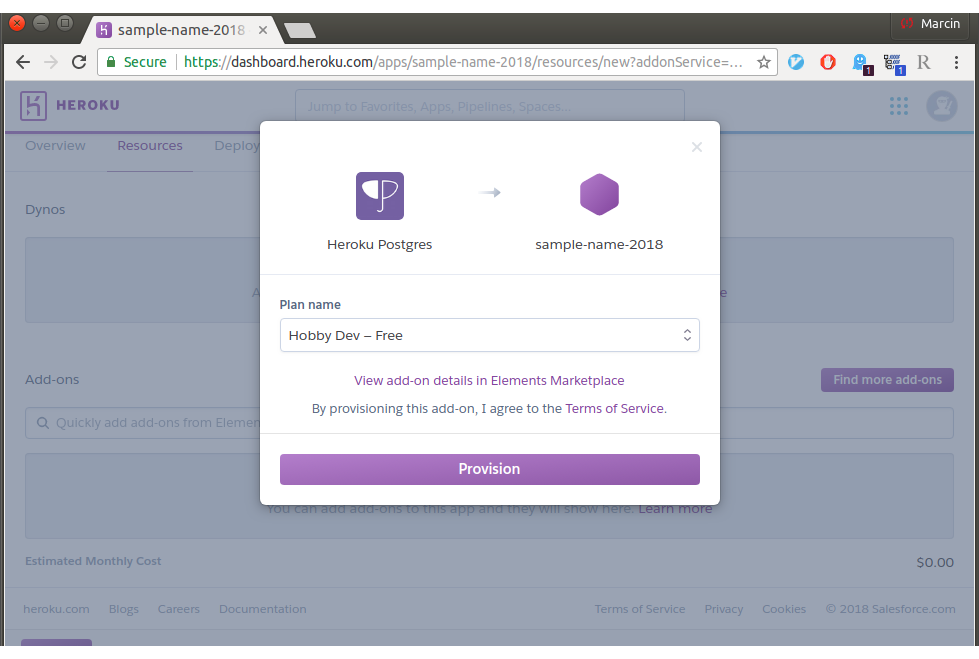Image resolution: width=979 pixels, height=659 pixels.
Task: Click the browser address bar URL
Action: pos(463,62)
